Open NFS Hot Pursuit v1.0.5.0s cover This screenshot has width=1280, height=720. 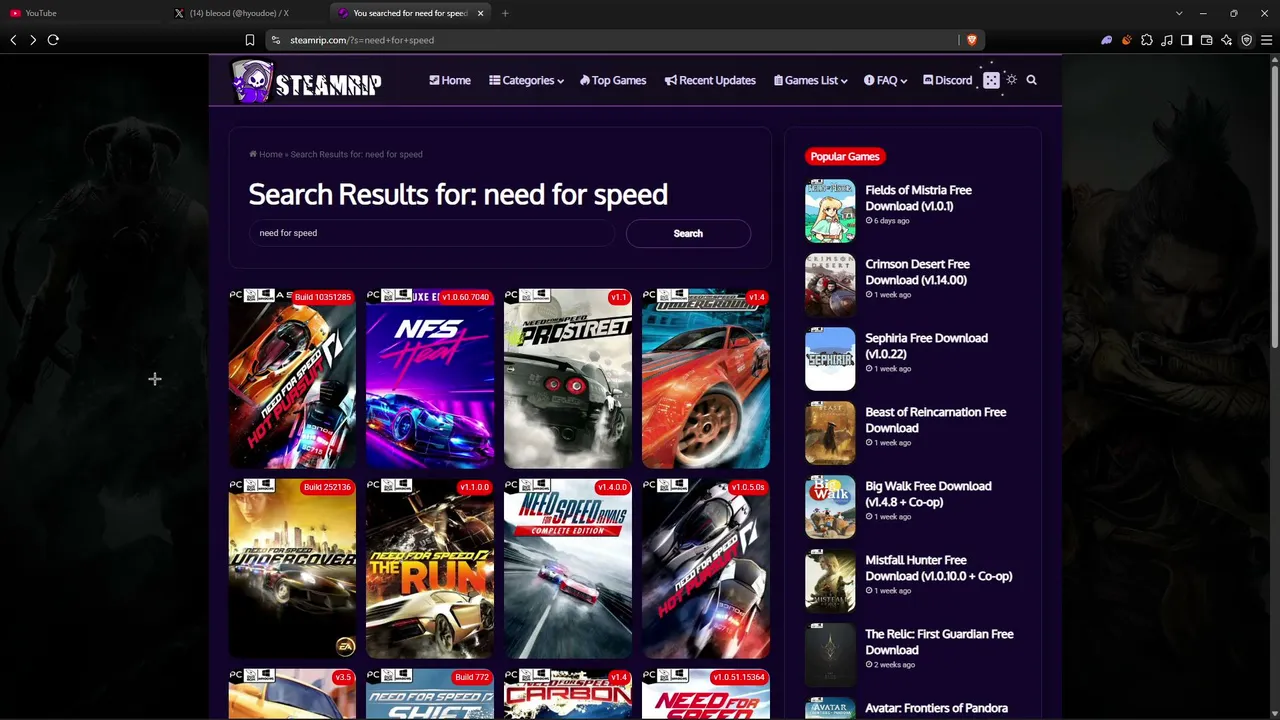click(x=706, y=568)
